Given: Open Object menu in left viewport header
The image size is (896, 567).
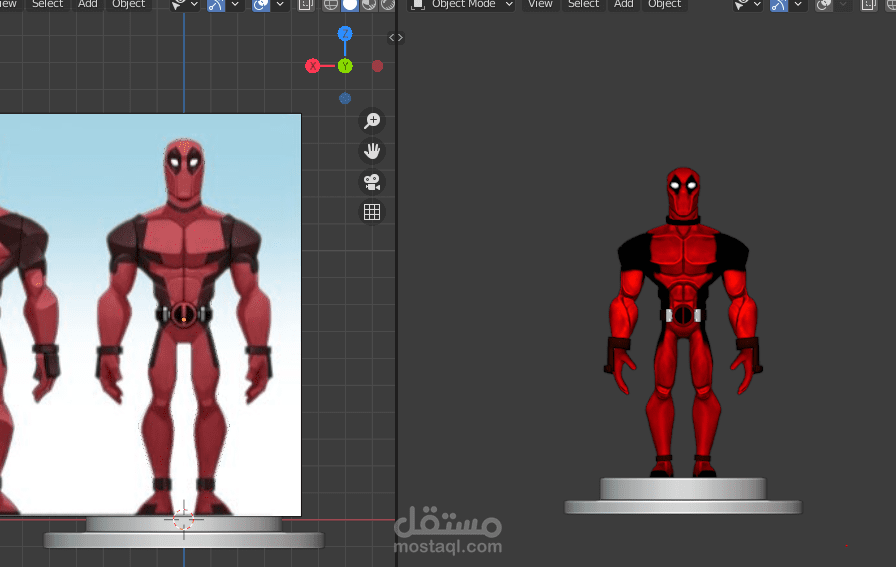Looking at the screenshot, I should [129, 4].
